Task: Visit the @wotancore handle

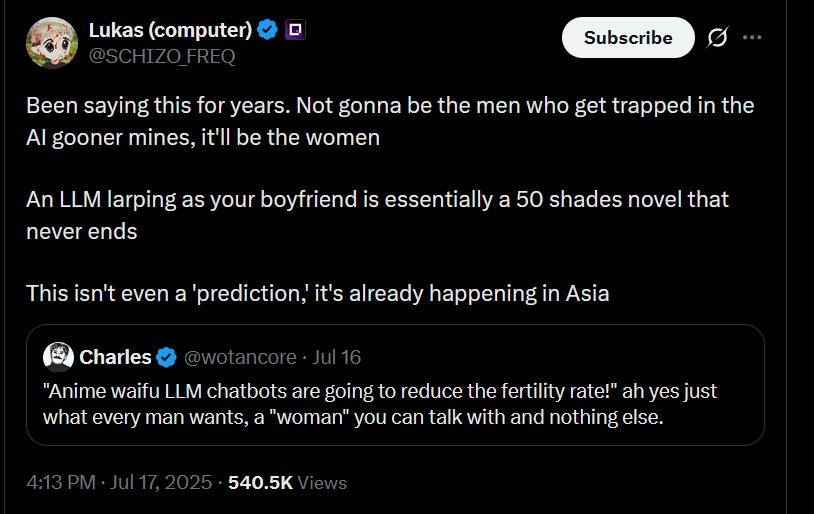Action: [x=240, y=357]
